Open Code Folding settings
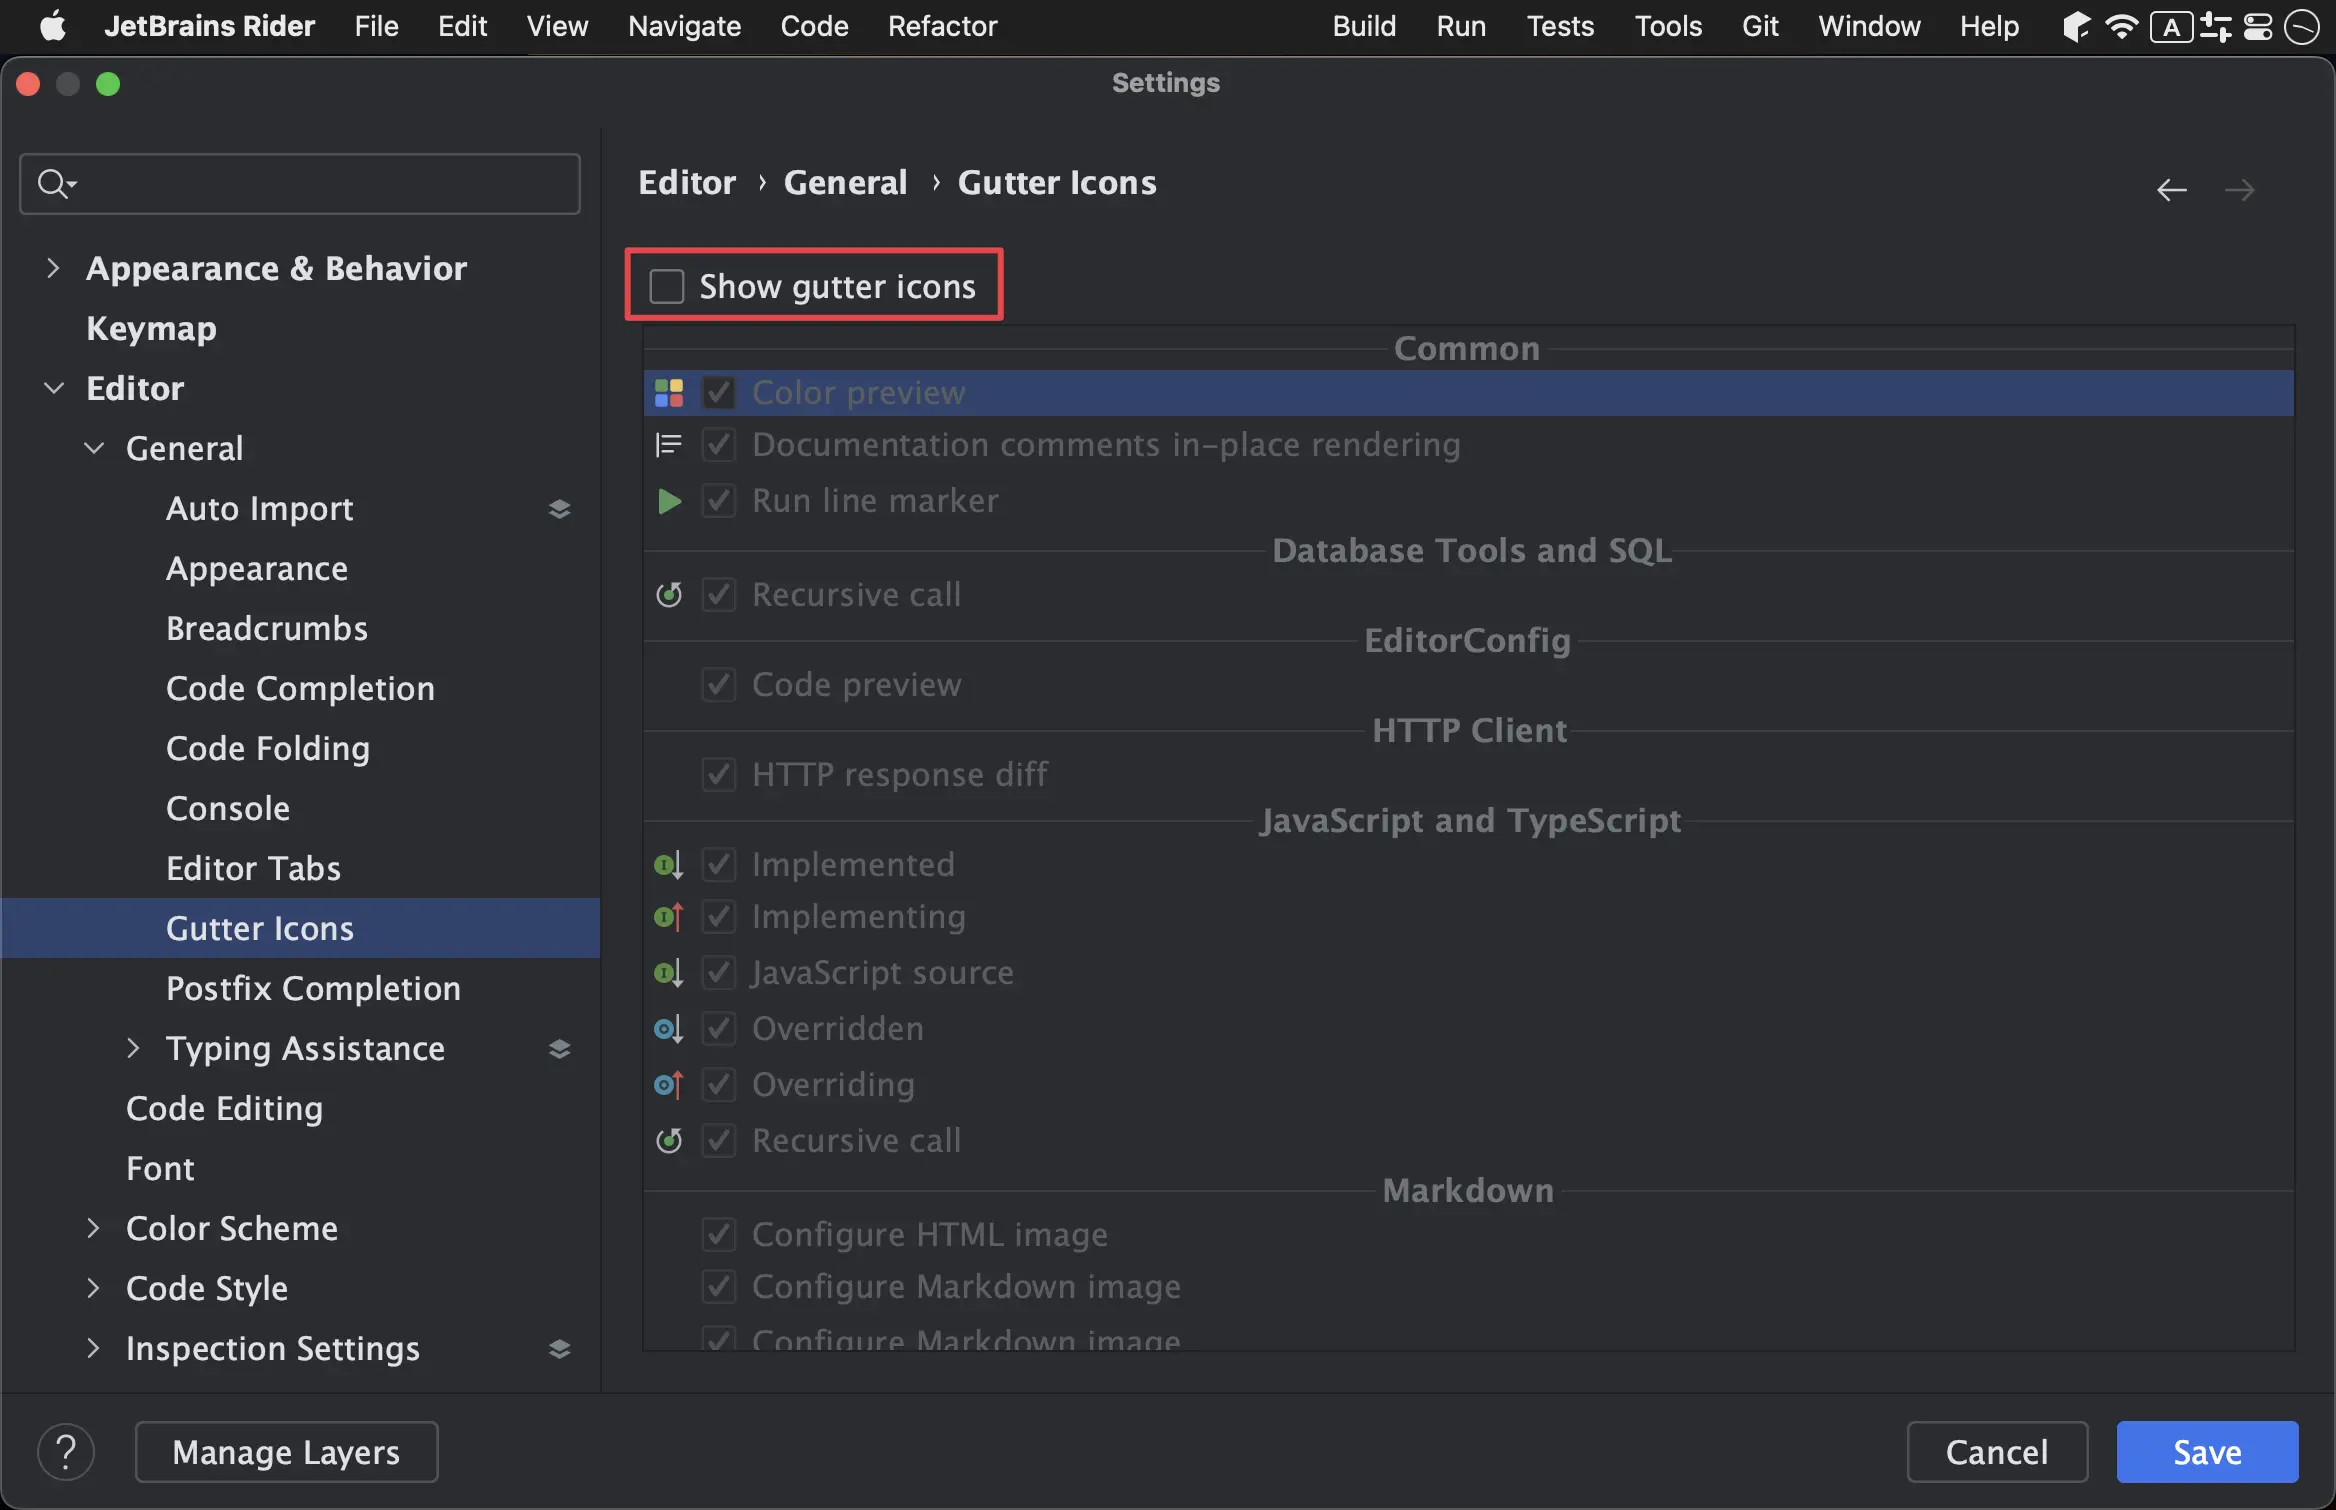 pos(268,748)
